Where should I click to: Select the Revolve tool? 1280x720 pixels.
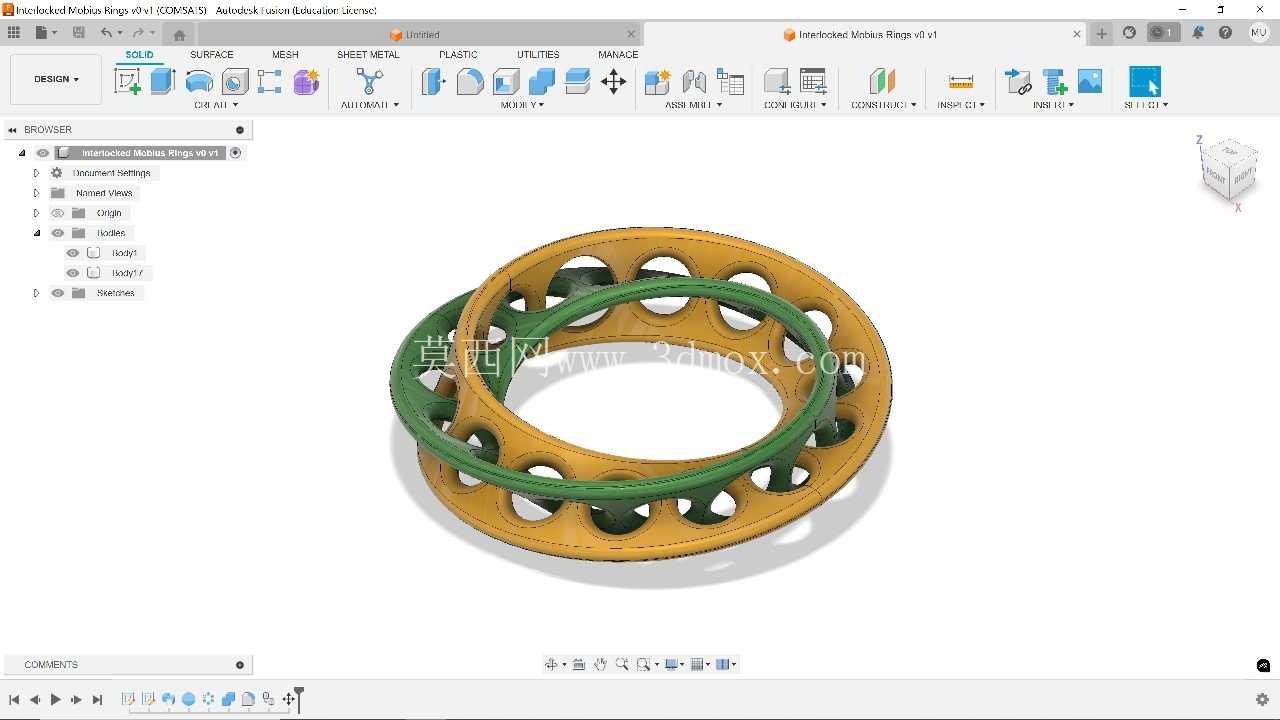[x=199, y=81]
